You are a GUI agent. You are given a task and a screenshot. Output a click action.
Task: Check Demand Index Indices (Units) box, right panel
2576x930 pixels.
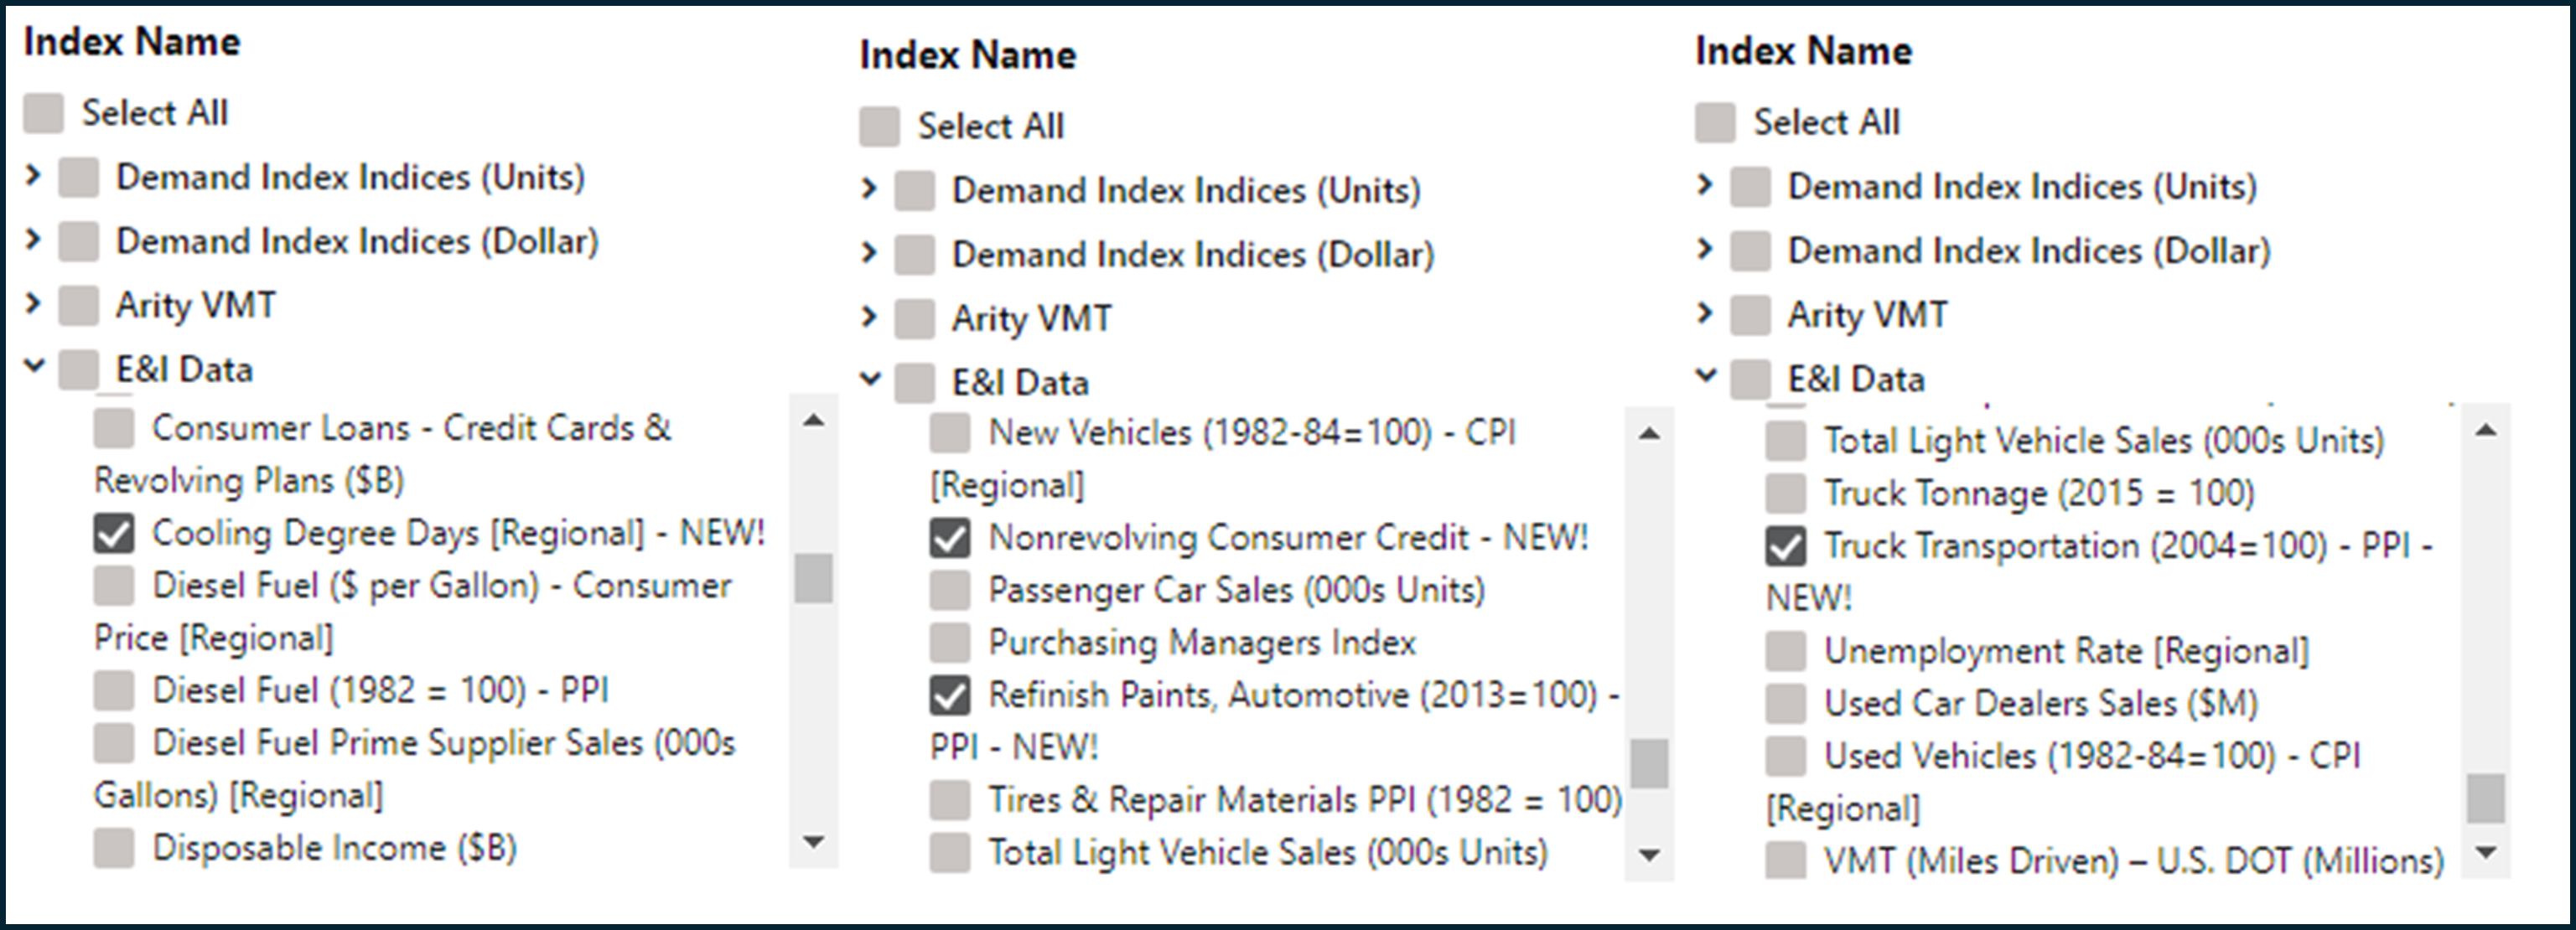pyautogui.click(x=1750, y=186)
